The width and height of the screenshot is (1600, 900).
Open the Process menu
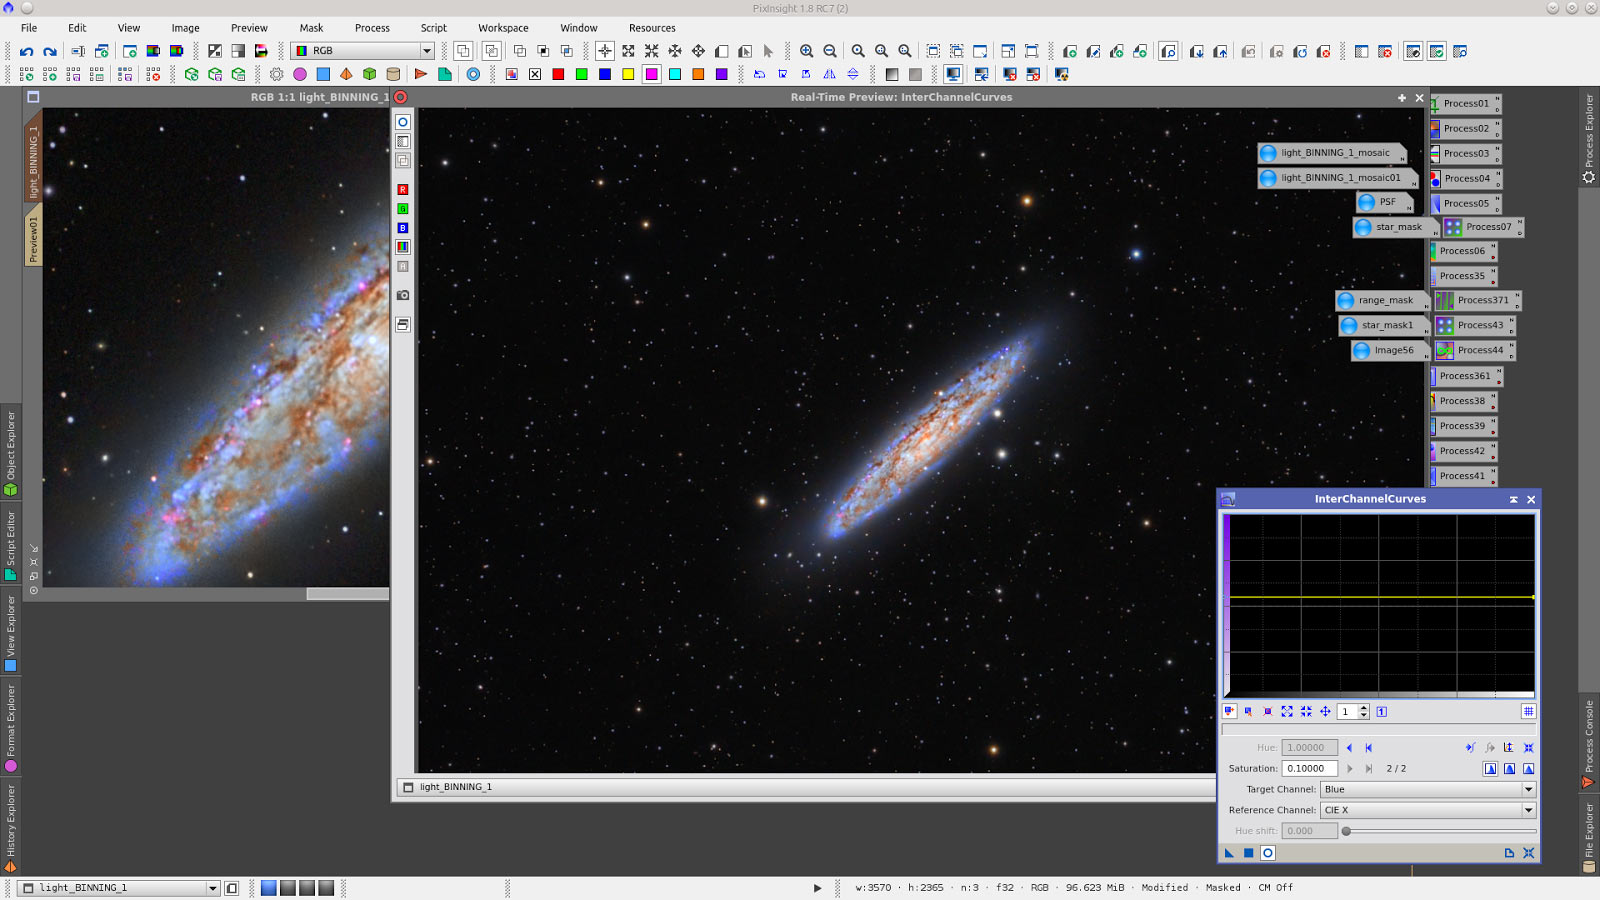[x=370, y=27]
